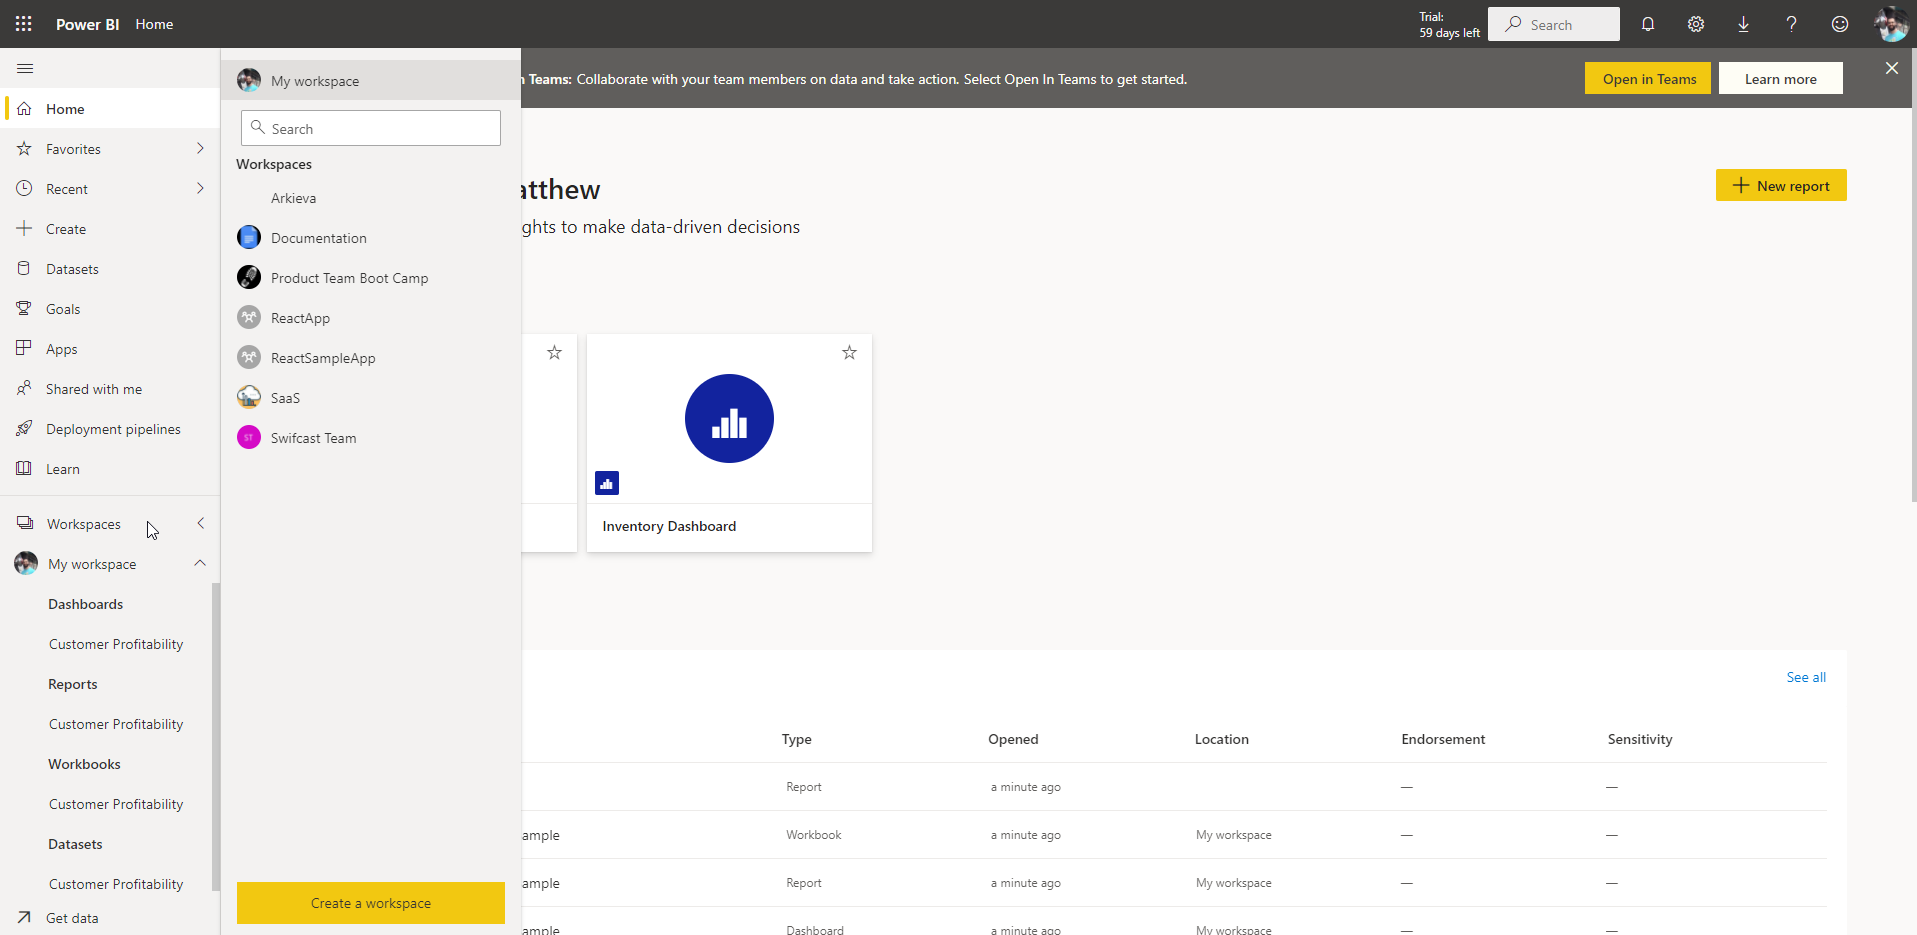Collapse My workspace chevron in sidebar
This screenshot has width=1917, height=935.
tap(200, 563)
